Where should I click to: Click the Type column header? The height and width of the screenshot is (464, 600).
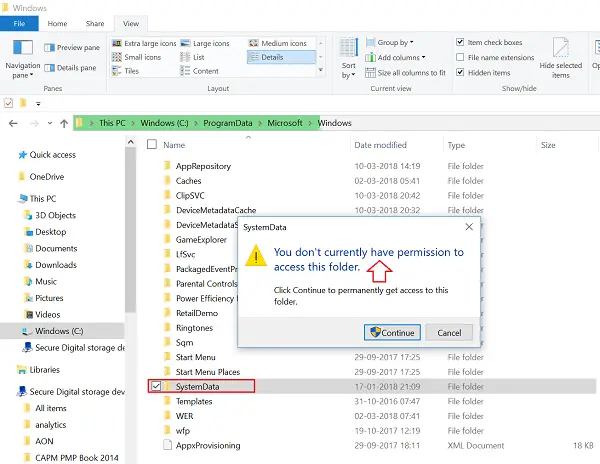tap(456, 145)
